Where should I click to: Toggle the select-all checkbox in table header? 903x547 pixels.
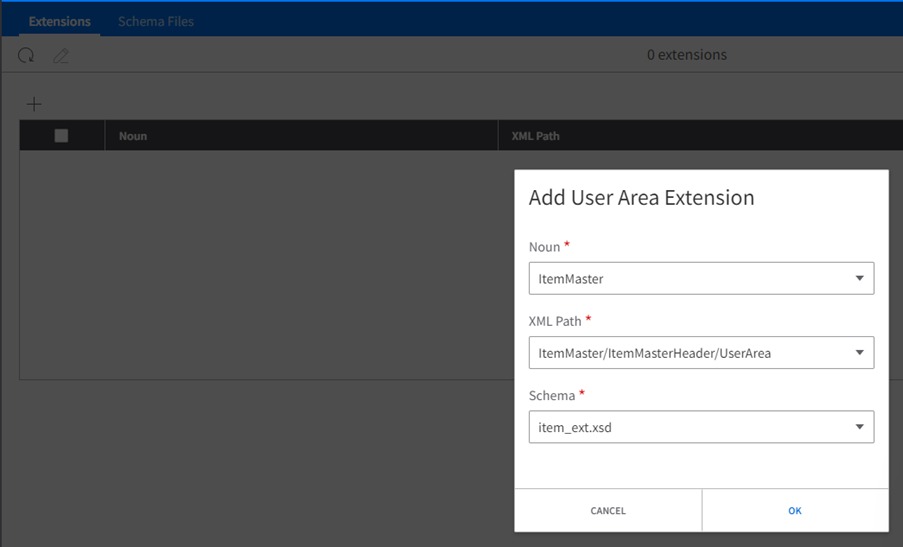tap(61, 136)
